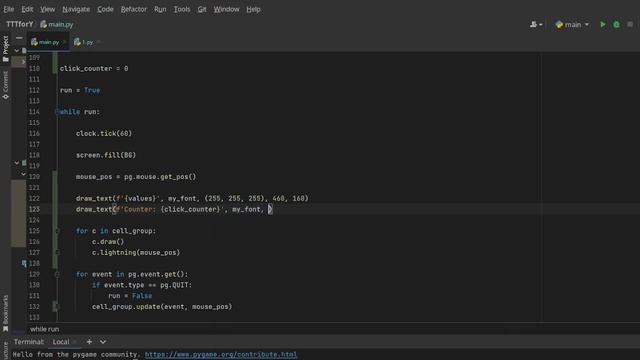Add a new terminal session with plus icon

pos(89,342)
